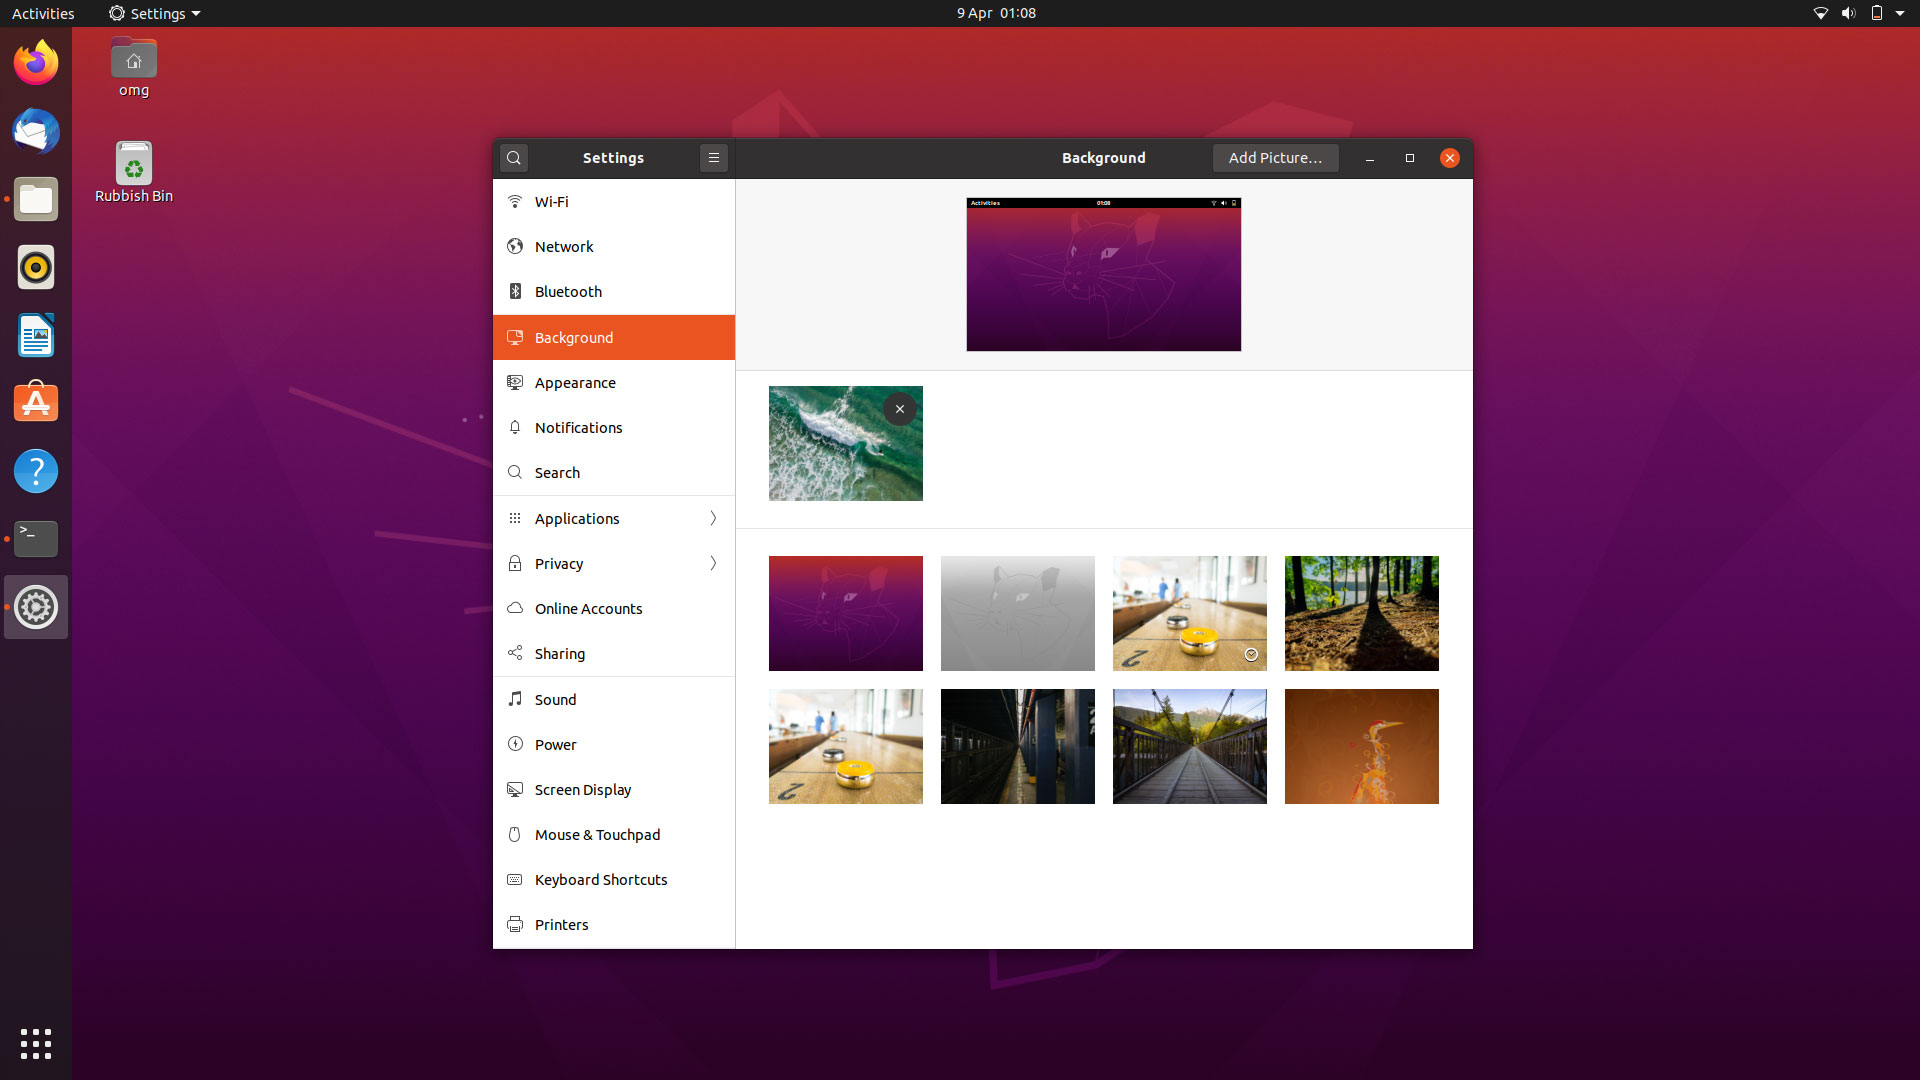This screenshot has width=1920, height=1080.
Task: Click the Wi-Fi indicator in the top bar
Action: (1820, 13)
